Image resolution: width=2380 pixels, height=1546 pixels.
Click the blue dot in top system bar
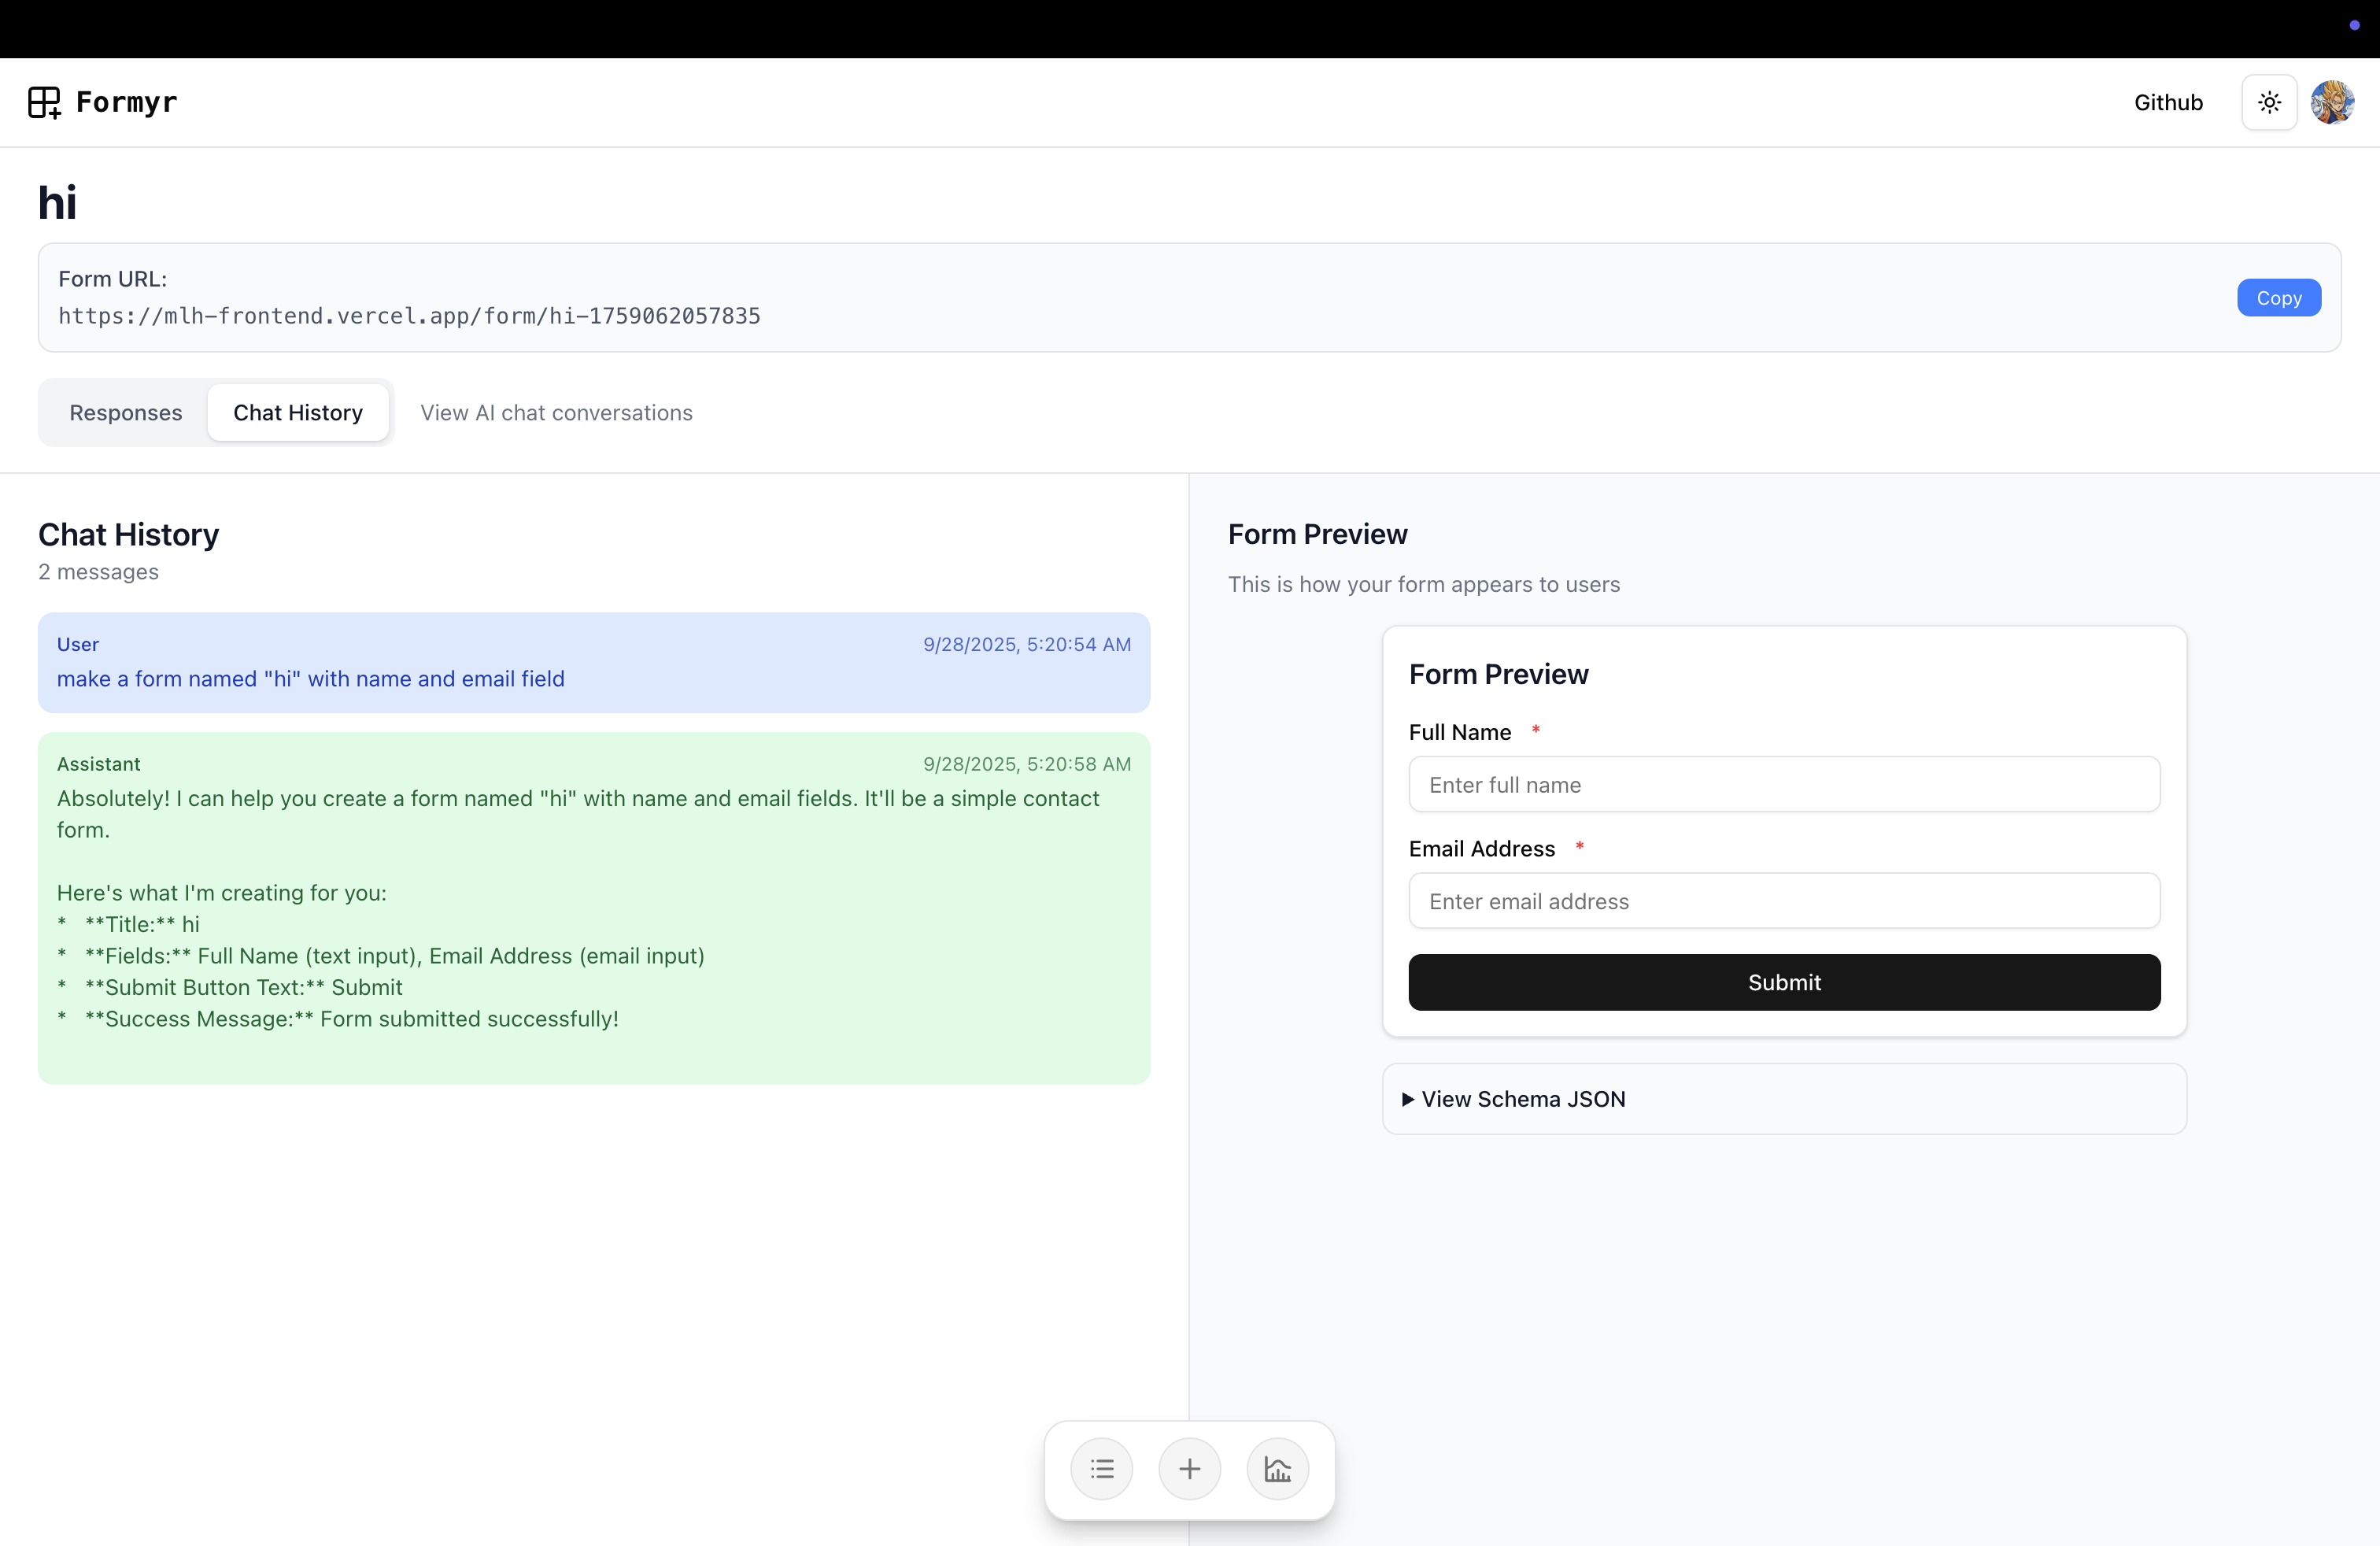tap(2354, 25)
